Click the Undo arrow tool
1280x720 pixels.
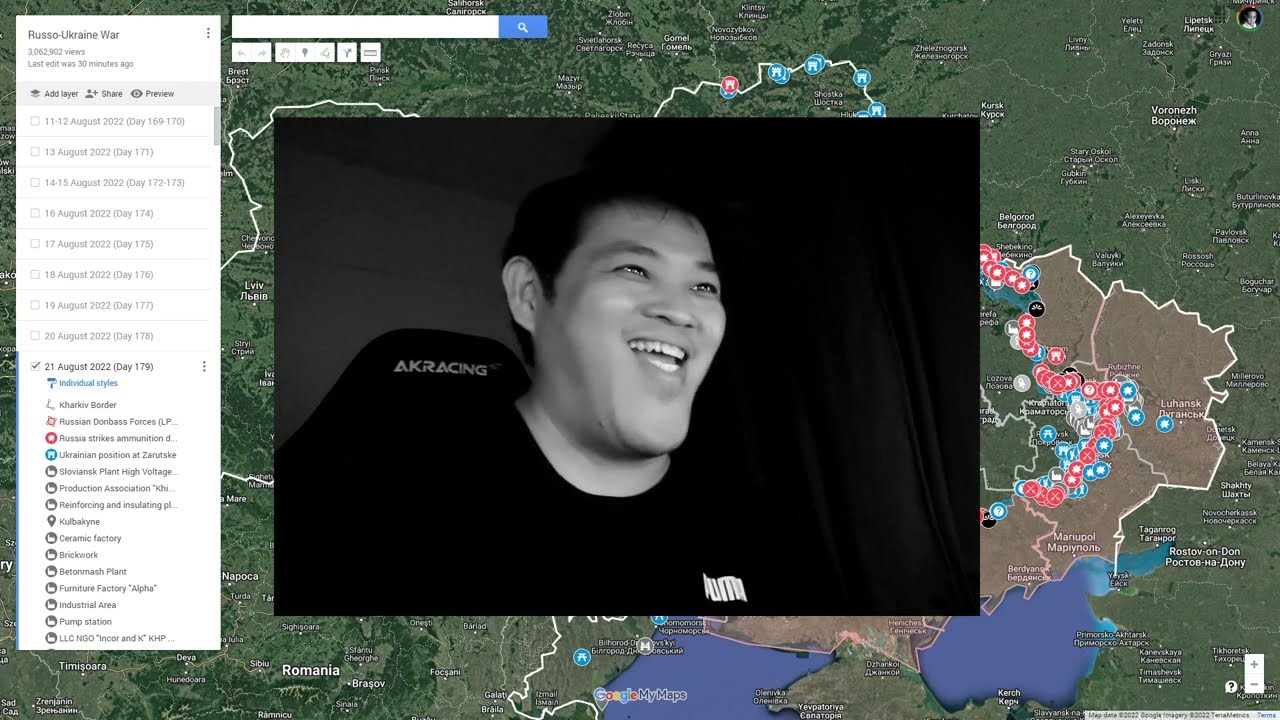tap(241, 53)
